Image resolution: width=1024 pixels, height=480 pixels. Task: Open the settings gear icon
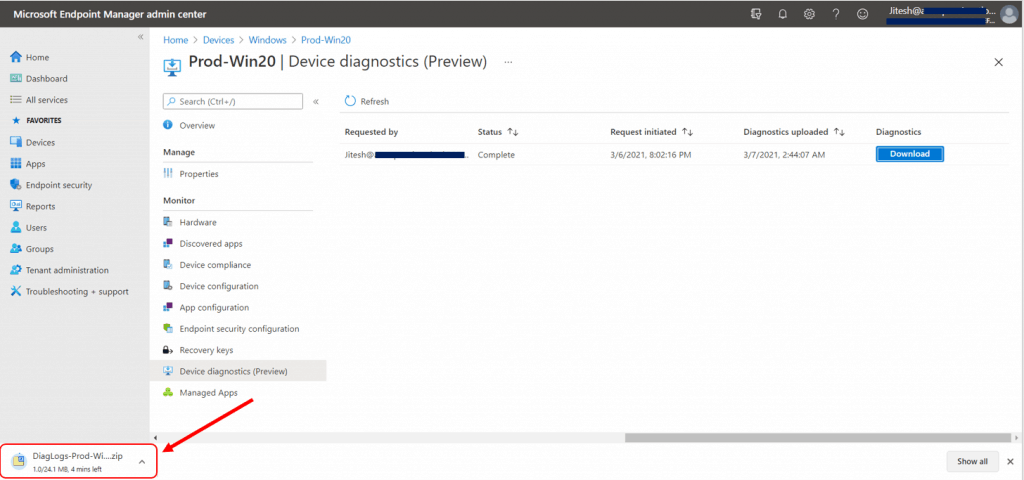click(x=809, y=14)
